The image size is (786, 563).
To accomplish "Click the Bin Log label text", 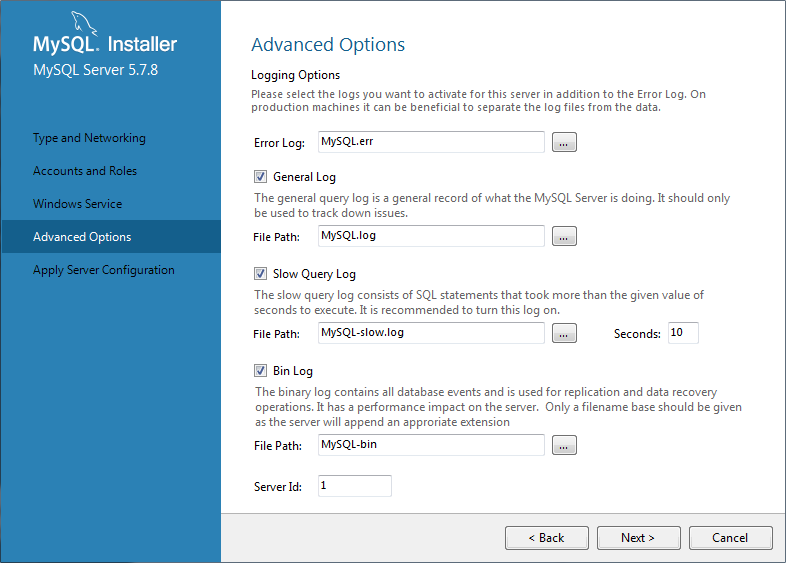I will 293,371.
